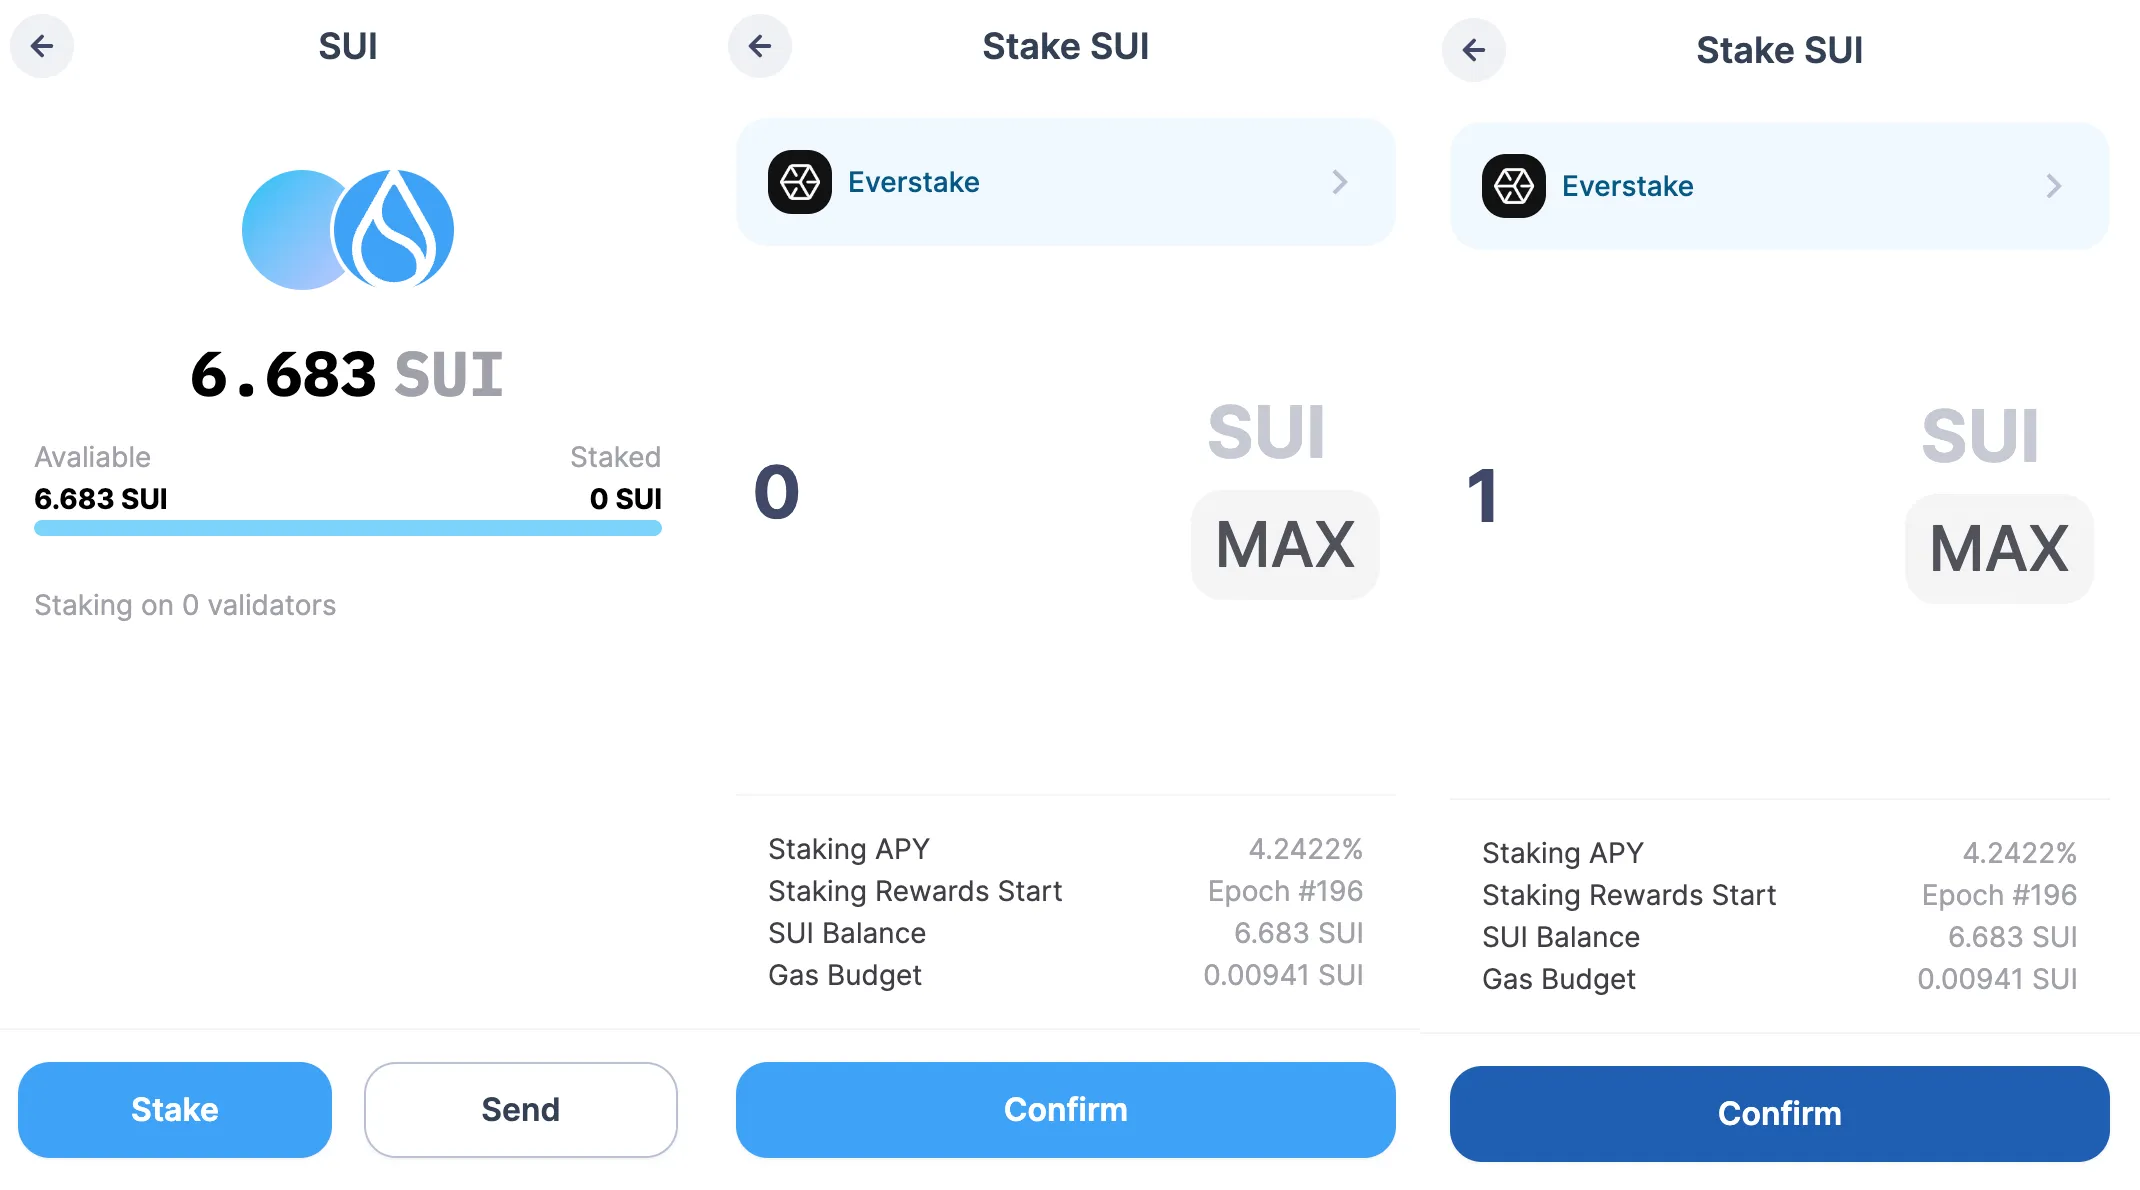Confirm staking on the middle screen
The image size is (2140, 1190).
pos(1064,1109)
